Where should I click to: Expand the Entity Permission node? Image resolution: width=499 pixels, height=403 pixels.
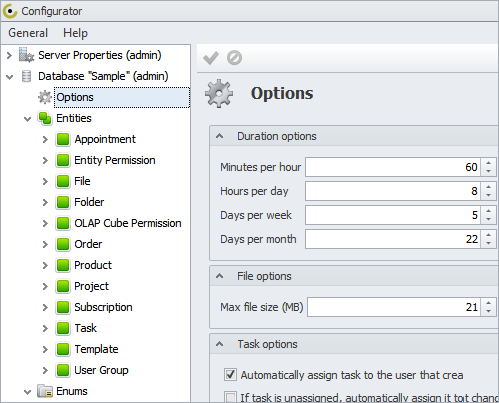tap(45, 160)
